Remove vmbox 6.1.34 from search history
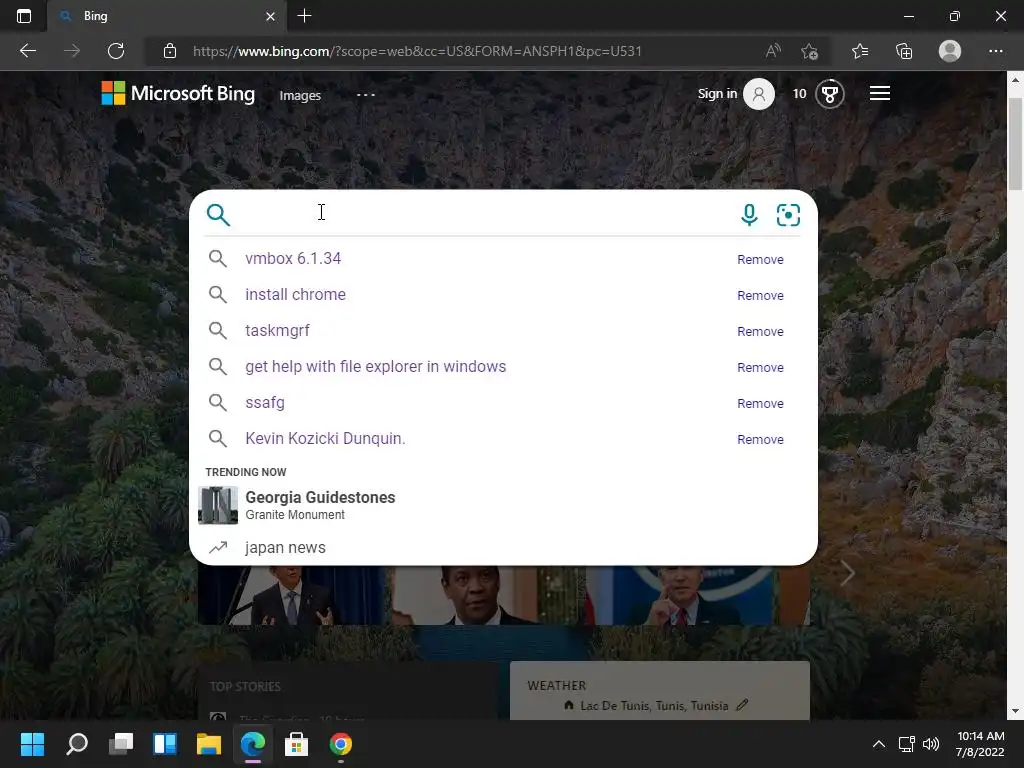The image size is (1024, 768). pyautogui.click(x=760, y=259)
